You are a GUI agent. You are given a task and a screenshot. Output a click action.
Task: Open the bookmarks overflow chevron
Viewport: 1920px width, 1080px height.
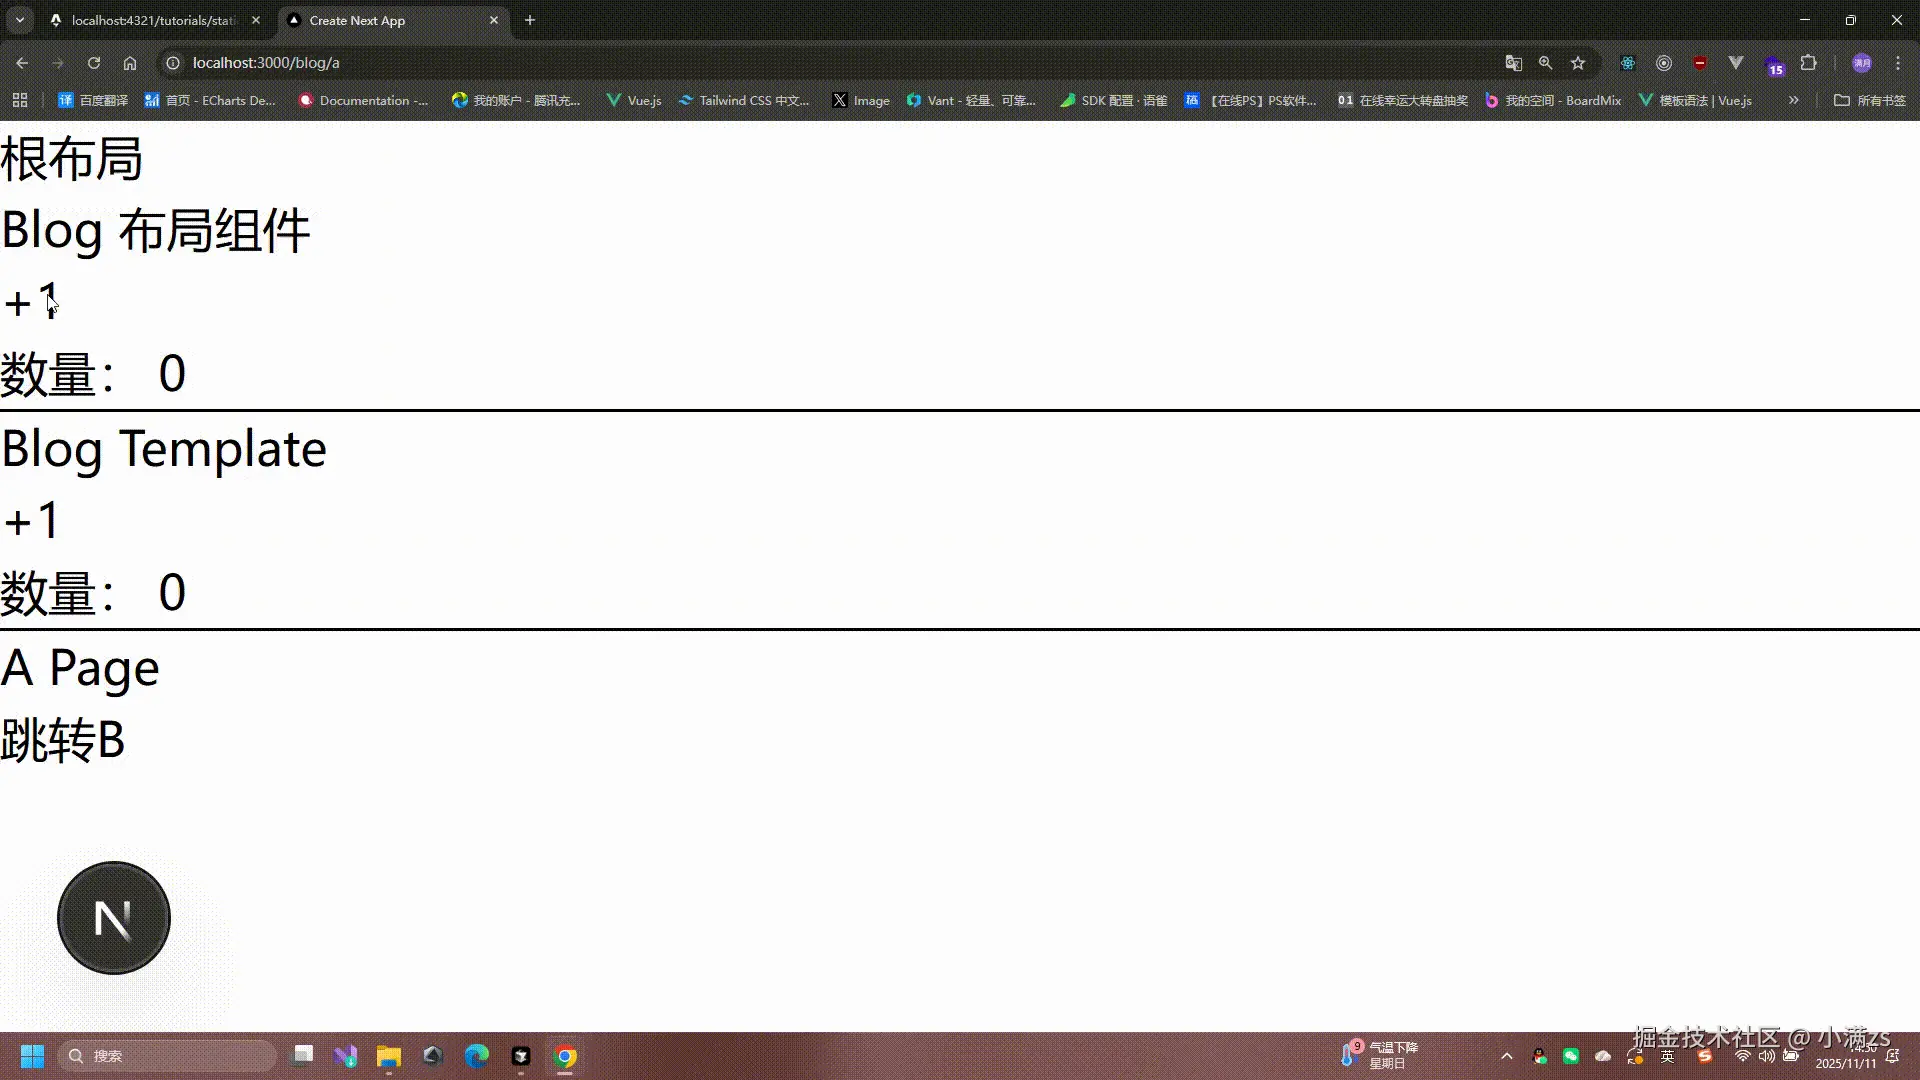pos(1794,100)
